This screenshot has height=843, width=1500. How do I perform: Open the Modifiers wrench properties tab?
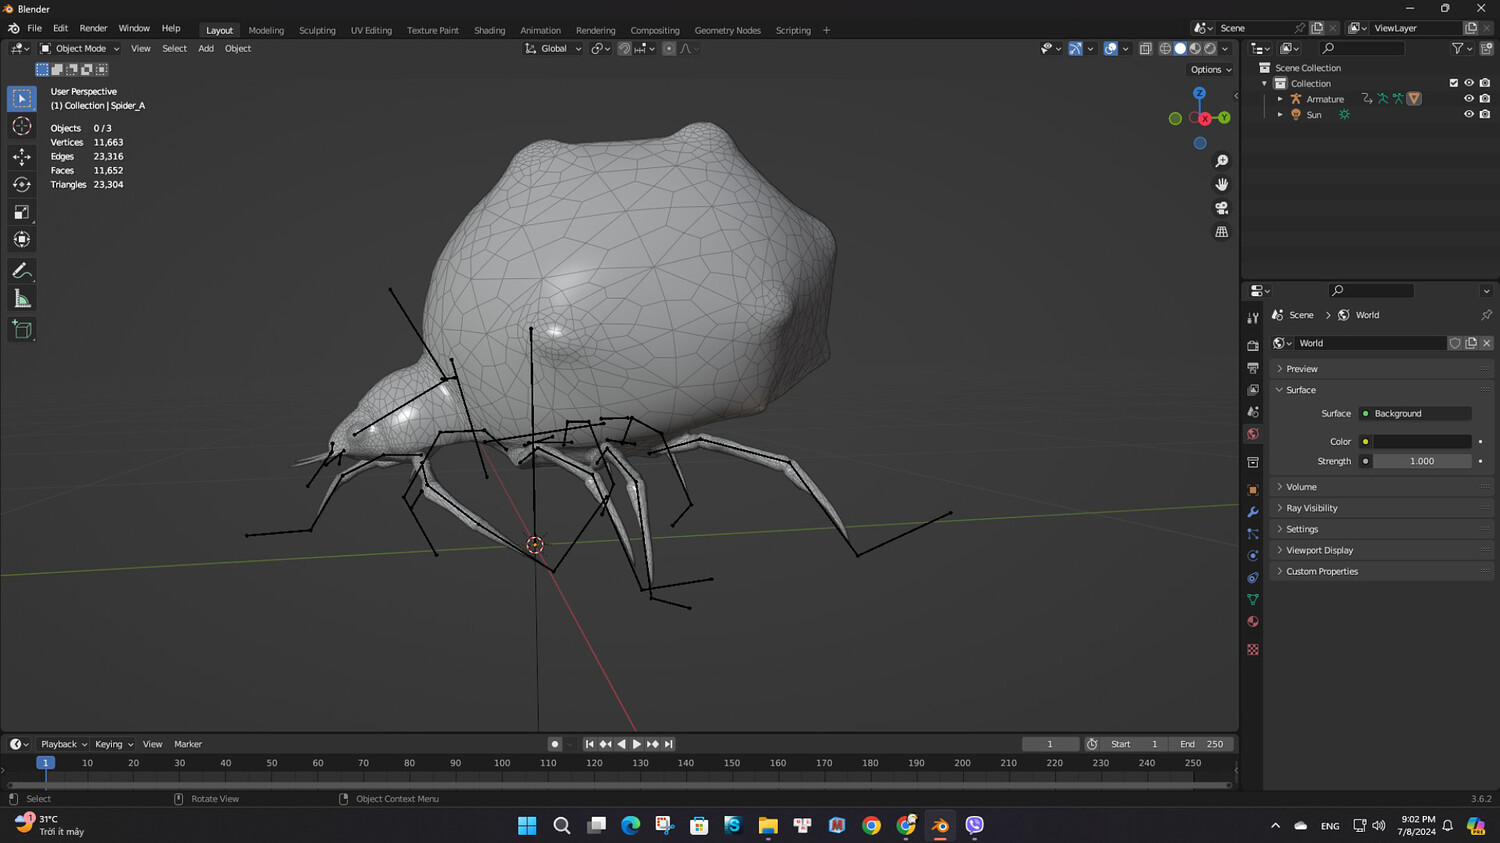1252,512
